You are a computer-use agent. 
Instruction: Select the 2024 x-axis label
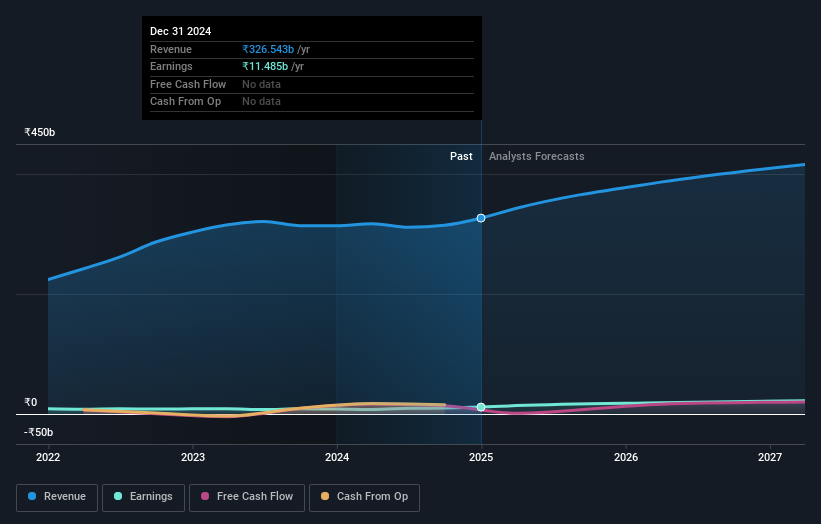[x=337, y=458]
